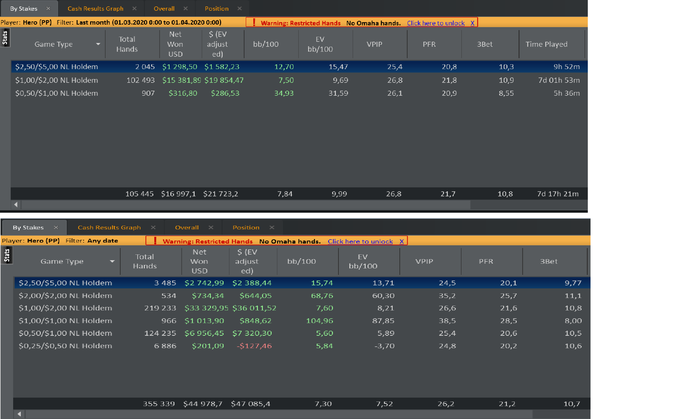
Task: Click bottom 'Click here to unlock' link
Action: tap(360, 241)
